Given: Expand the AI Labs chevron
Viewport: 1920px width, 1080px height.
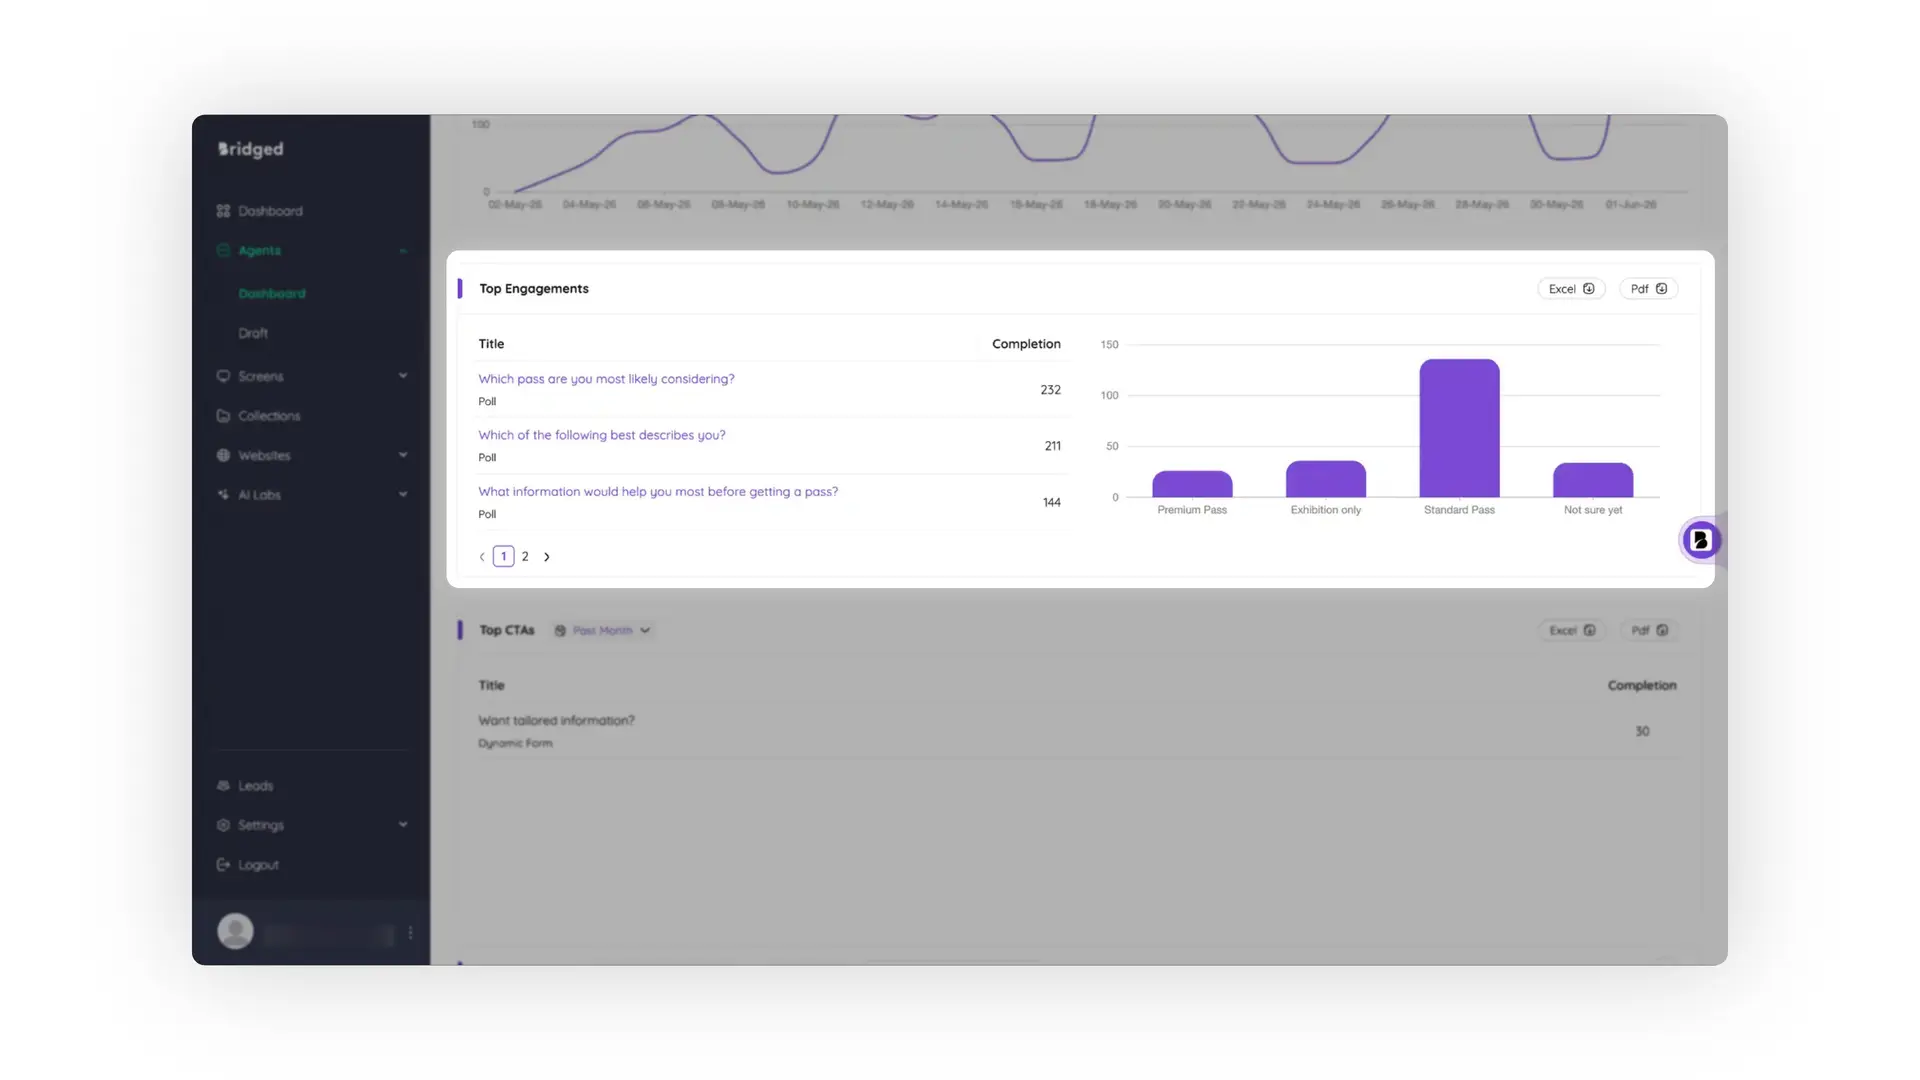Looking at the screenshot, I should click(403, 494).
